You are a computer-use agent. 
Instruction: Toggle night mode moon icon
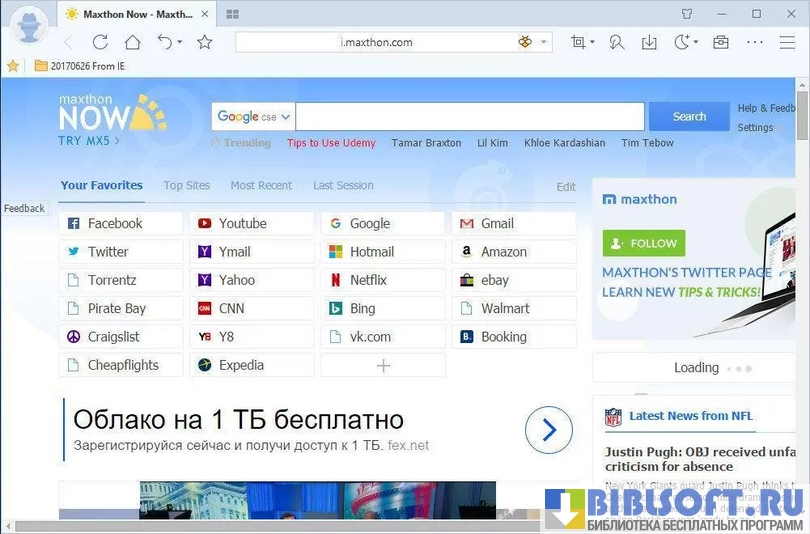pyautogui.click(x=682, y=42)
